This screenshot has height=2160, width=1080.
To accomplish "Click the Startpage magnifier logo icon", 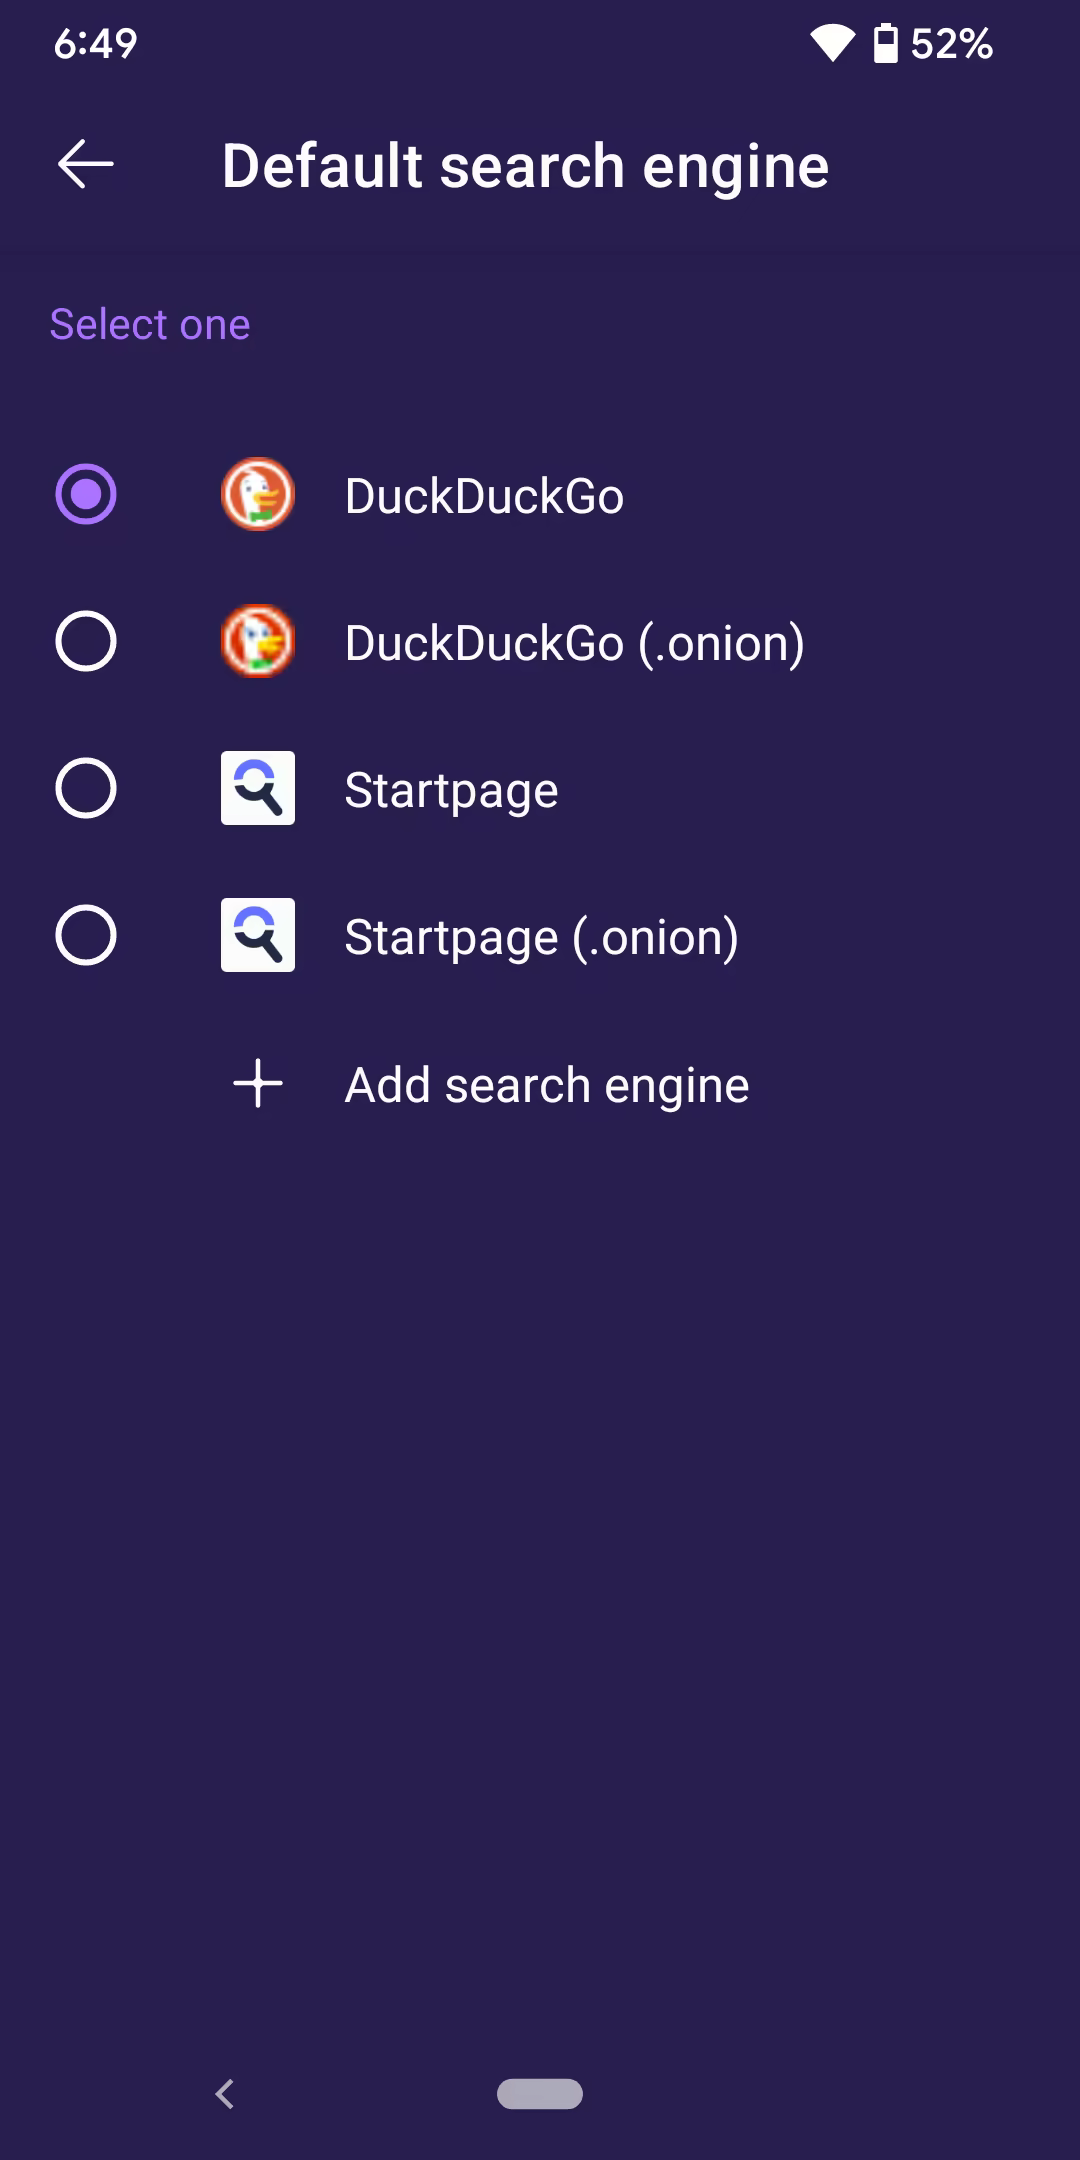I will point(258,788).
